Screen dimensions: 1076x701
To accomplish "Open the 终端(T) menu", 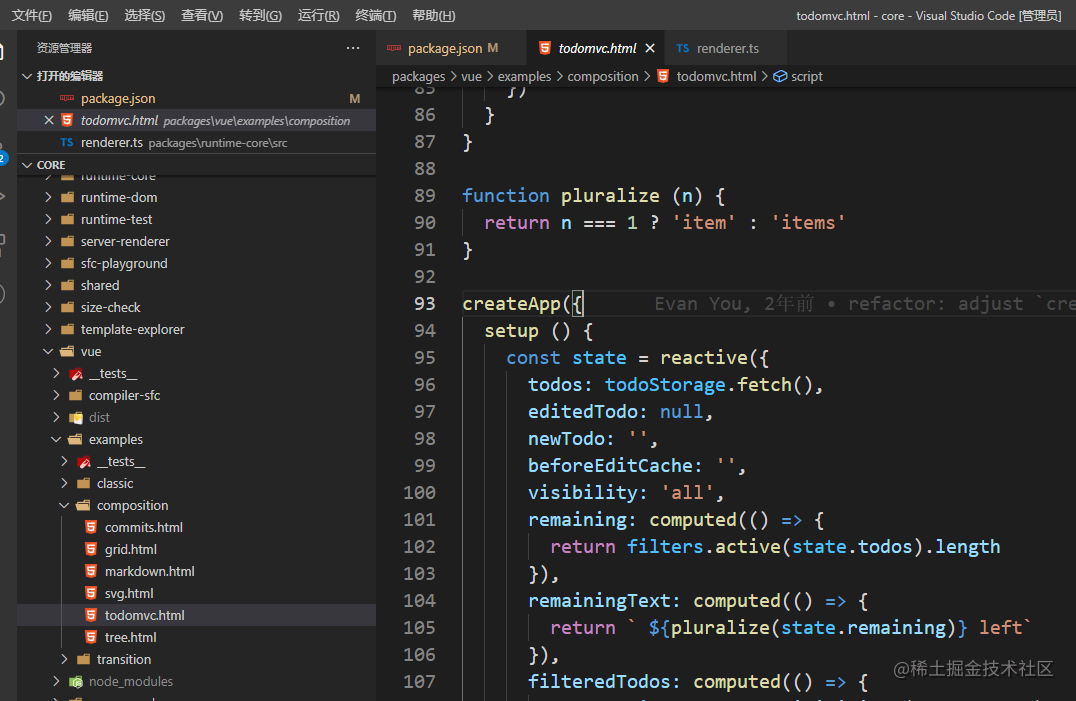I will 375,15.
